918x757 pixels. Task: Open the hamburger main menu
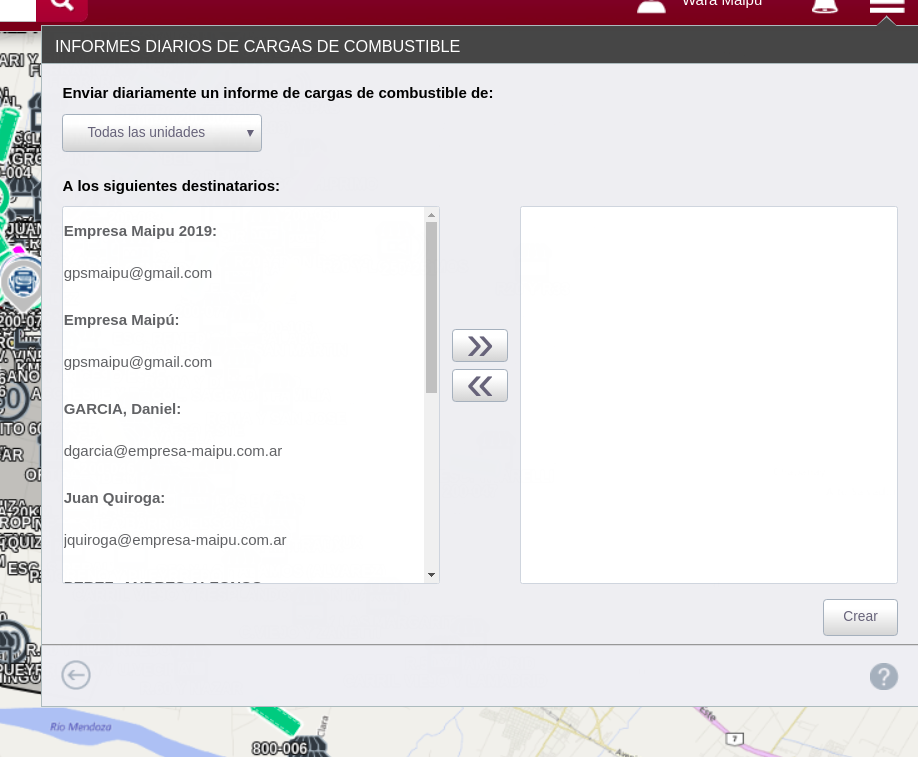pos(887,6)
